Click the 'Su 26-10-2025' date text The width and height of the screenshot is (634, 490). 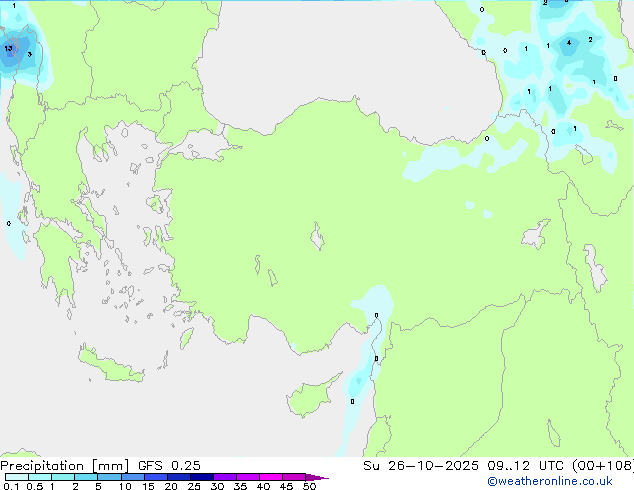pyautogui.click(x=421, y=466)
